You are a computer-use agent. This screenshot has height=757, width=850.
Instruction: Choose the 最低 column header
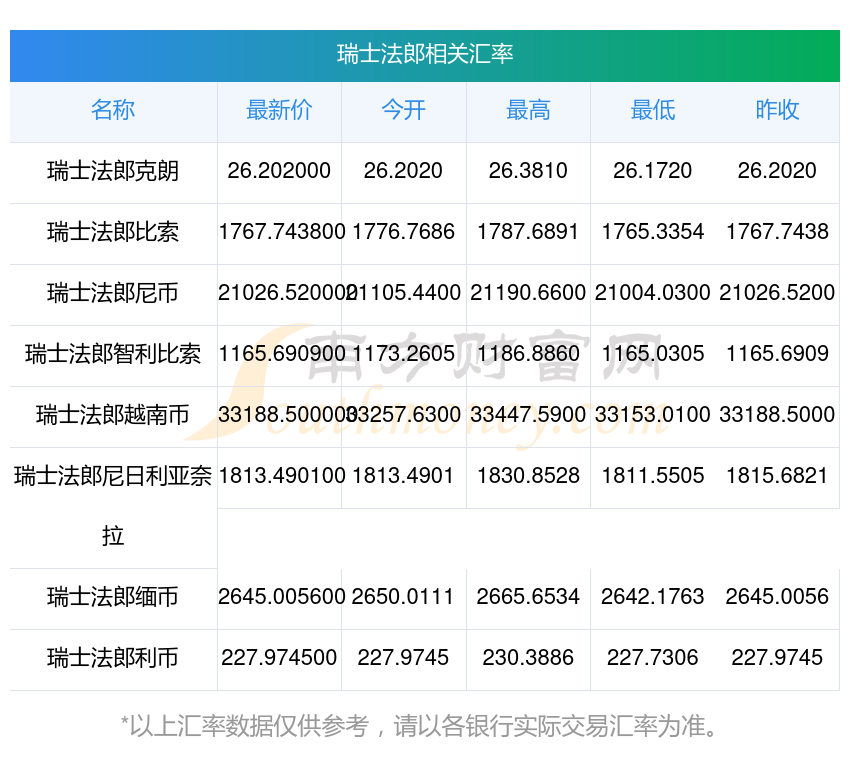pyautogui.click(x=652, y=110)
